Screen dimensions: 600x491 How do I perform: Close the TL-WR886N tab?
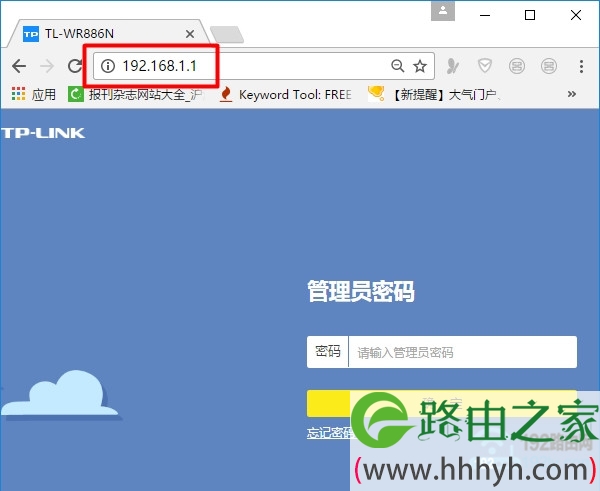click(190, 34)
